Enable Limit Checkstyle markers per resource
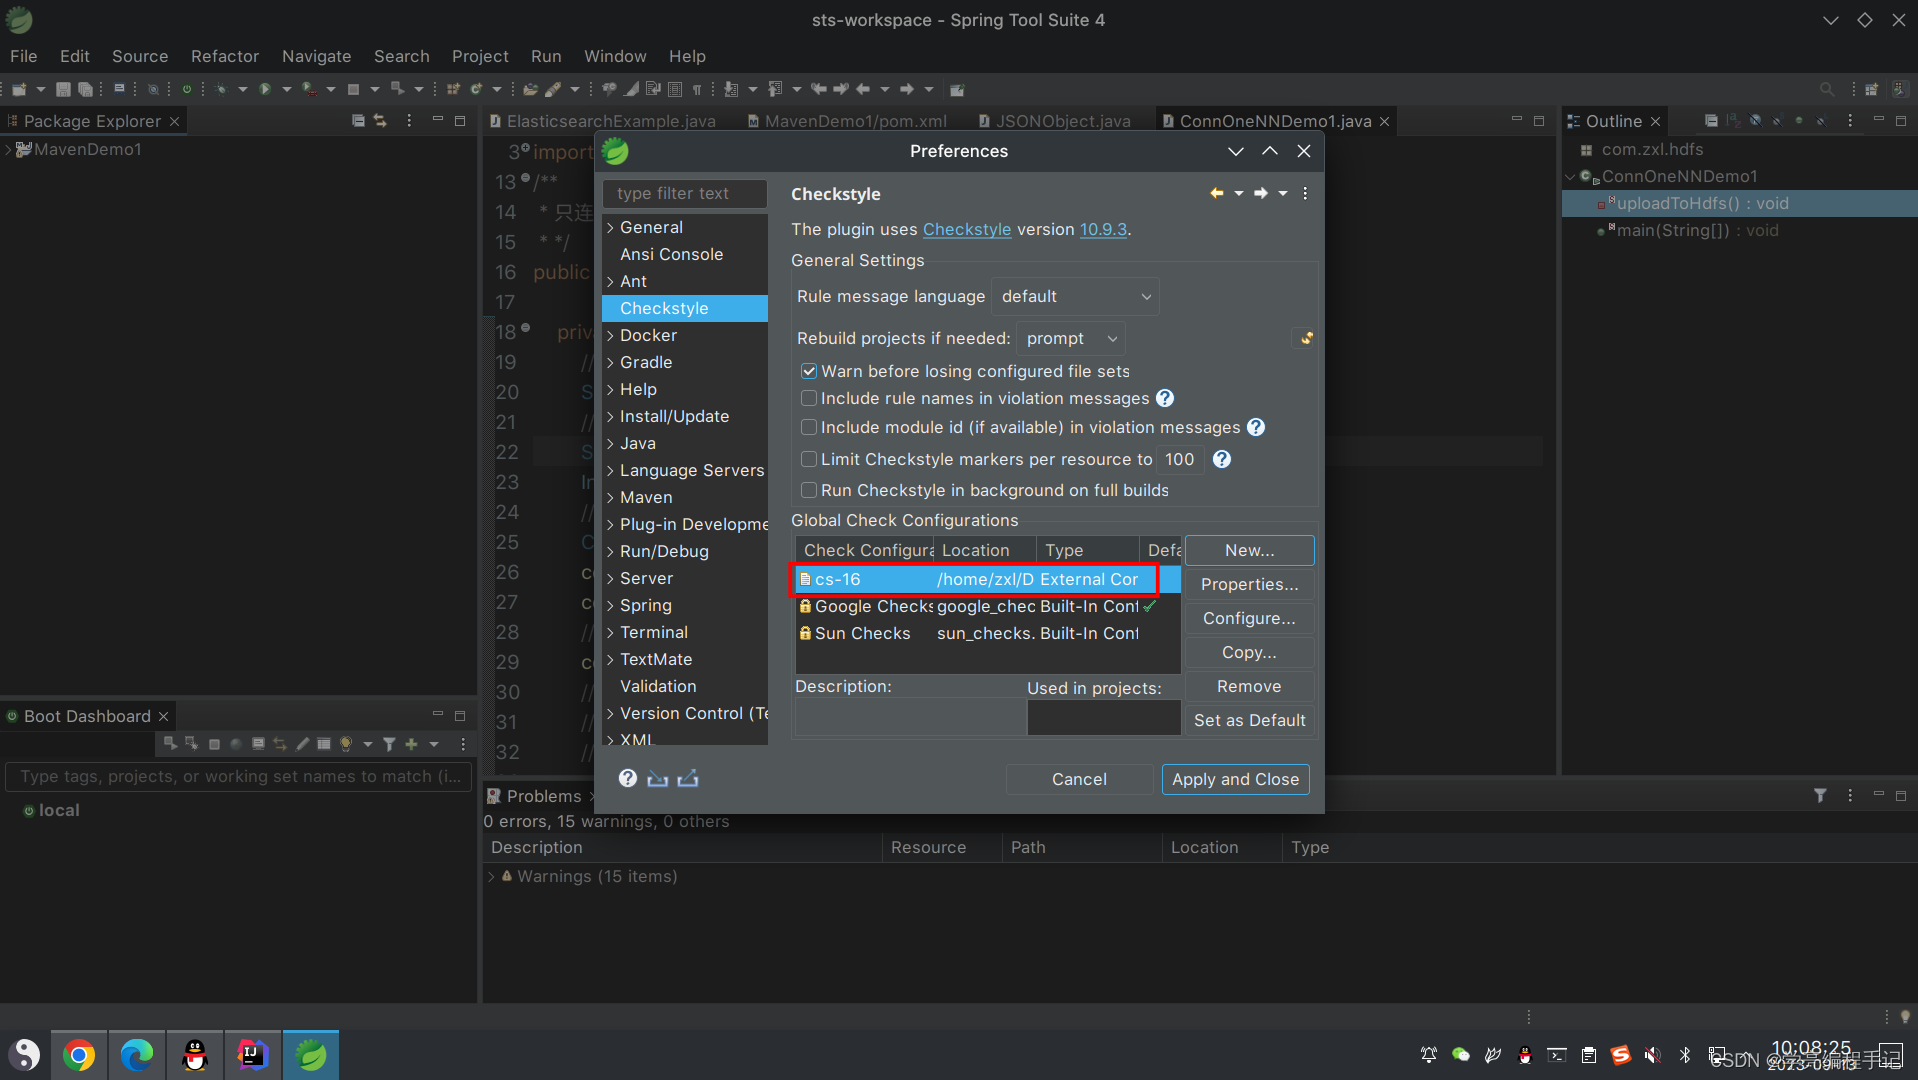This screenshot has width=1918, height=1080. 809,459
